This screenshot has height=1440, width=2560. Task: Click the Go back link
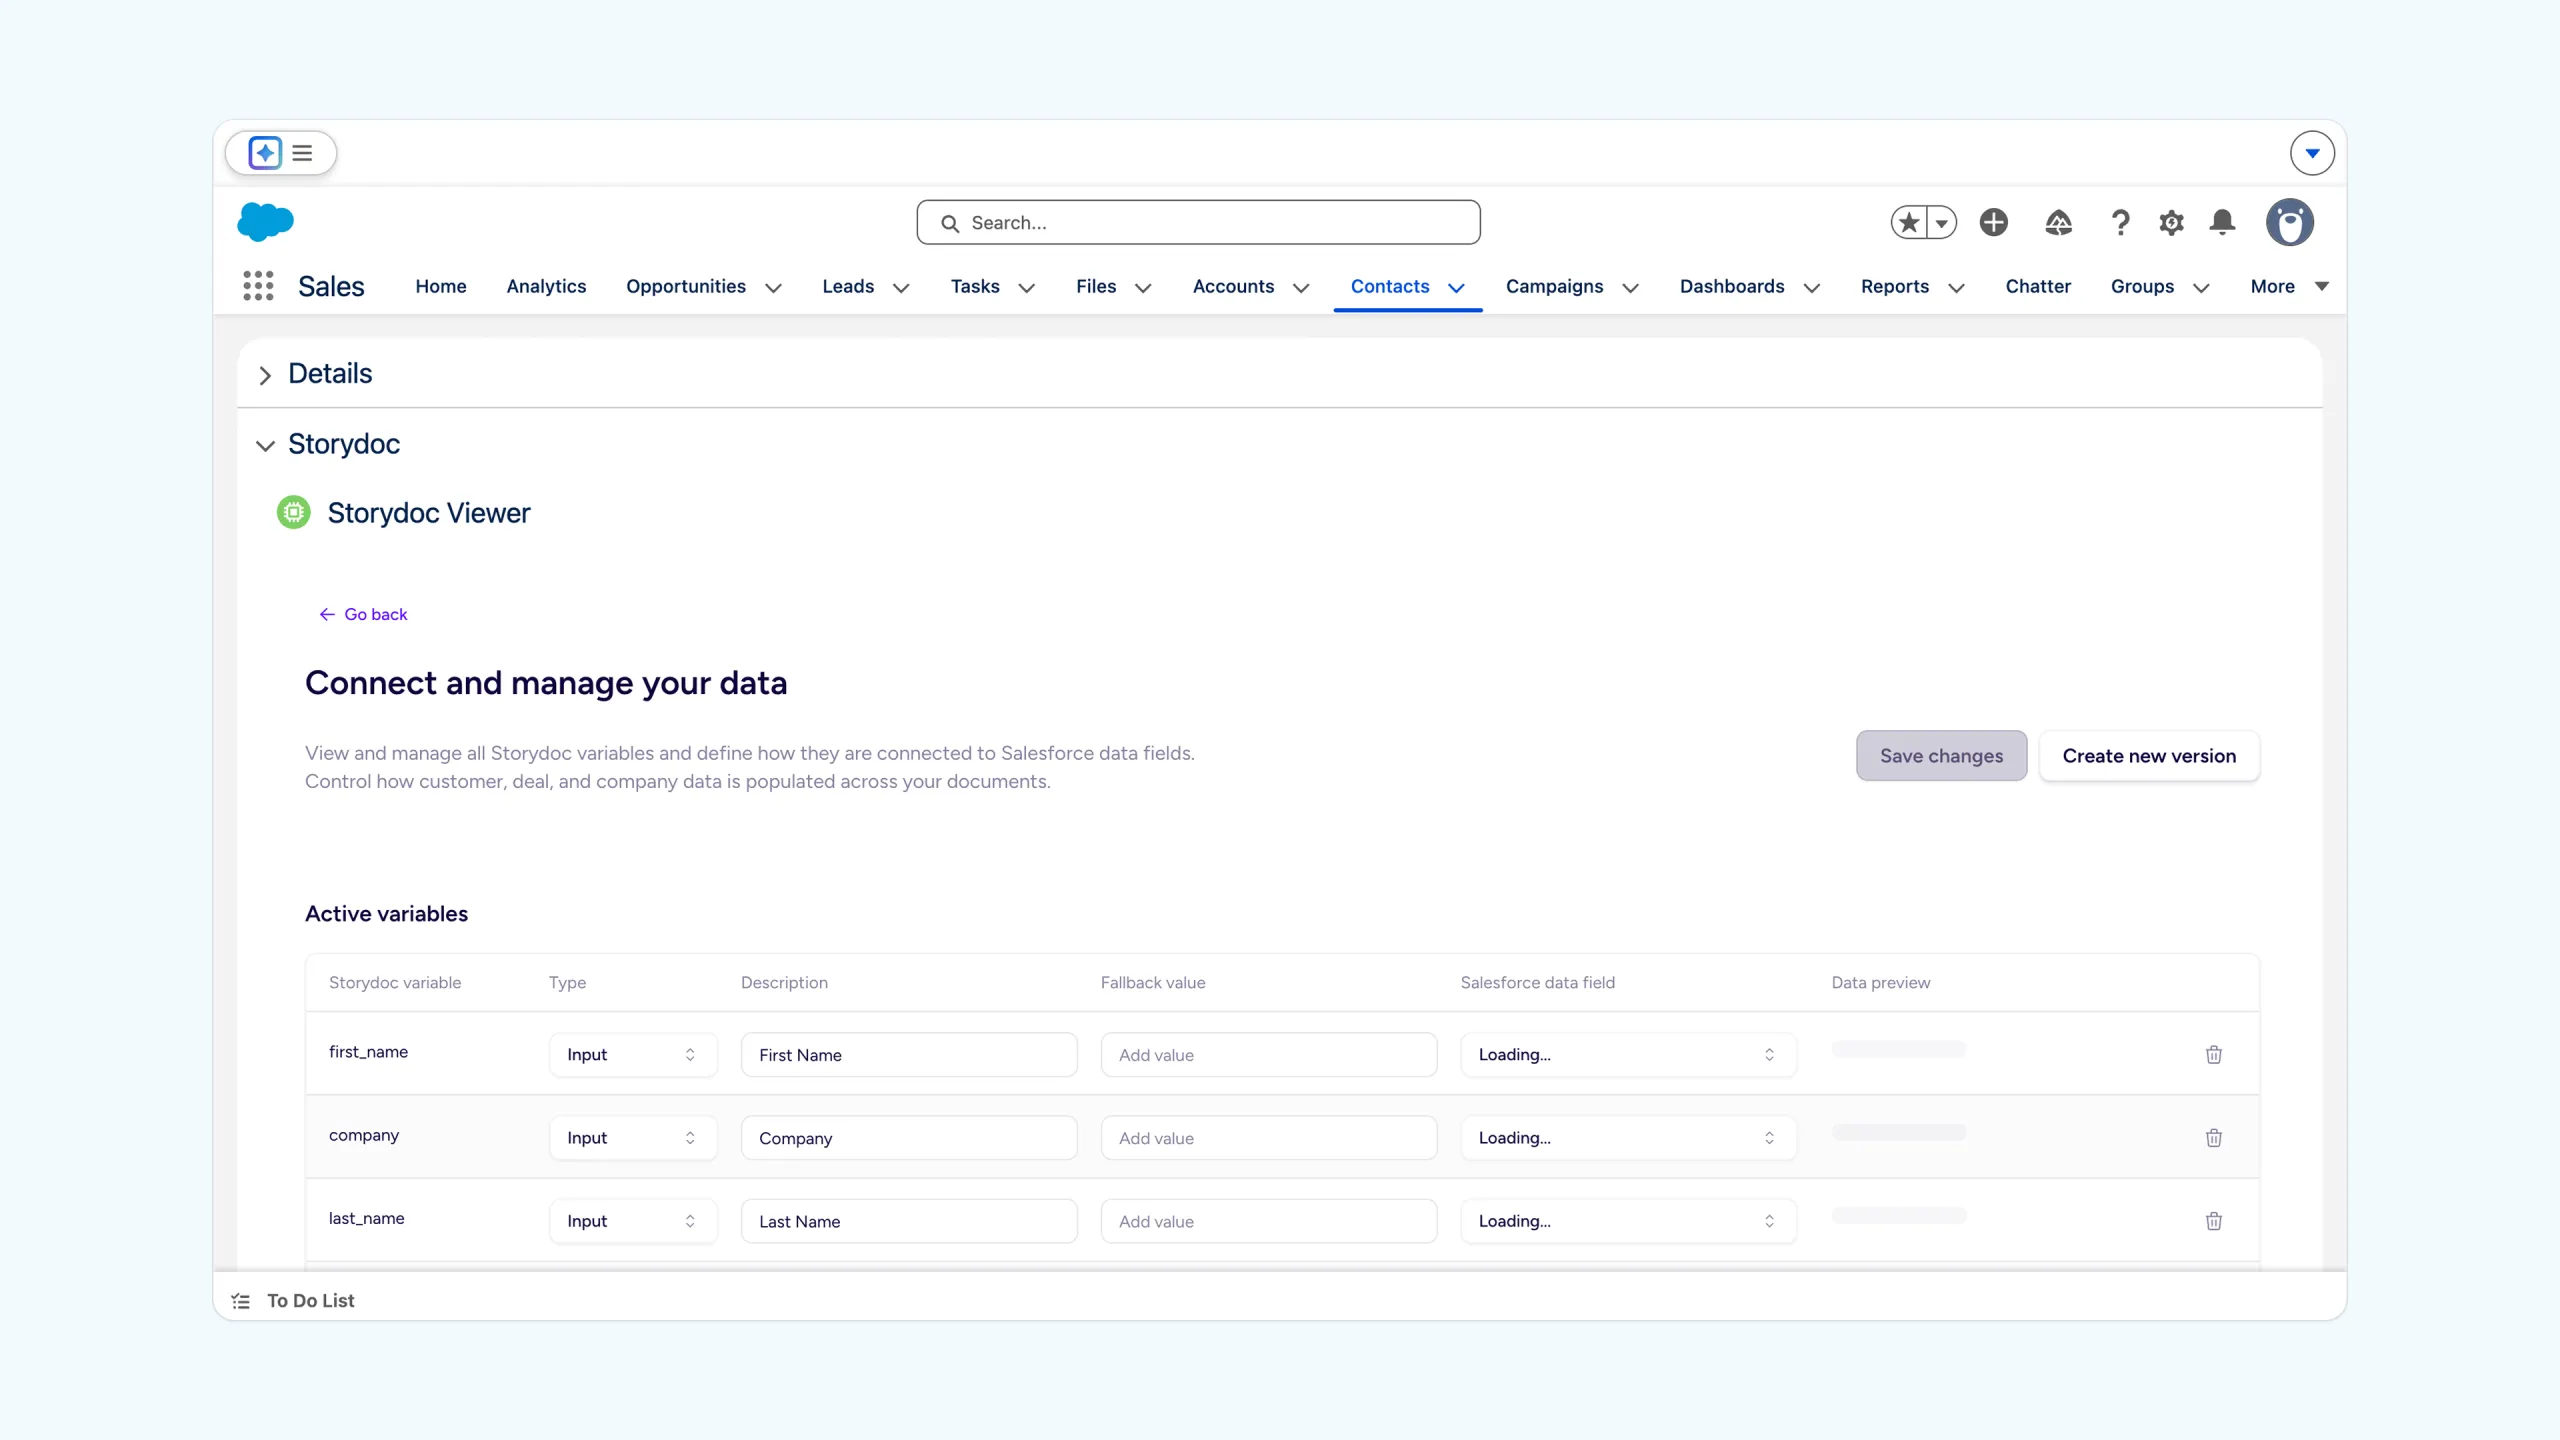tap(363, 614)
